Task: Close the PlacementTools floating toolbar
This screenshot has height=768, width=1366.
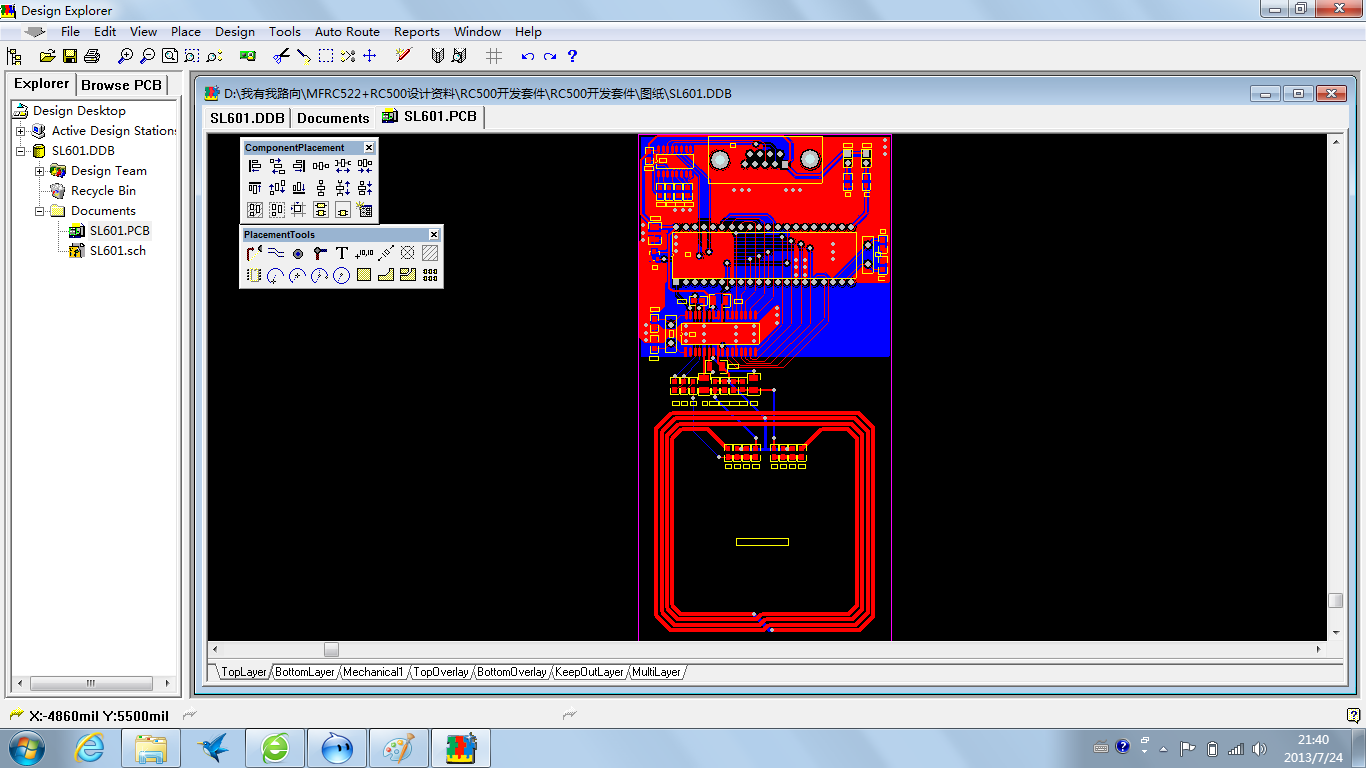Action: 434,235
